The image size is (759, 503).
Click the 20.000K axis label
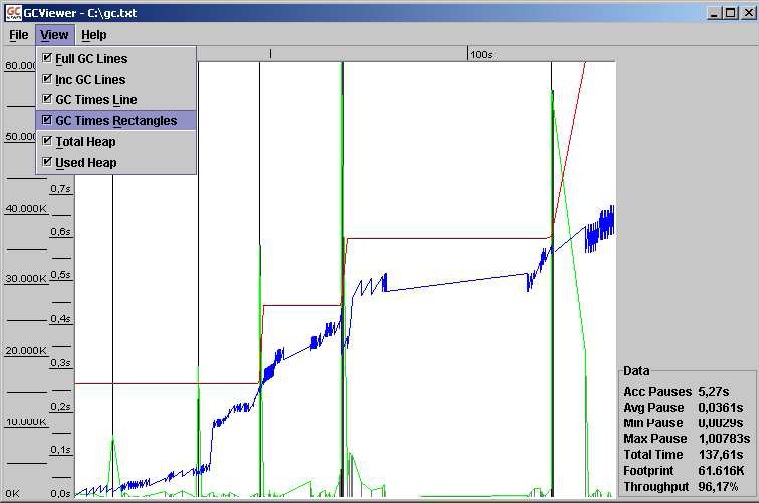coord(26,351)
